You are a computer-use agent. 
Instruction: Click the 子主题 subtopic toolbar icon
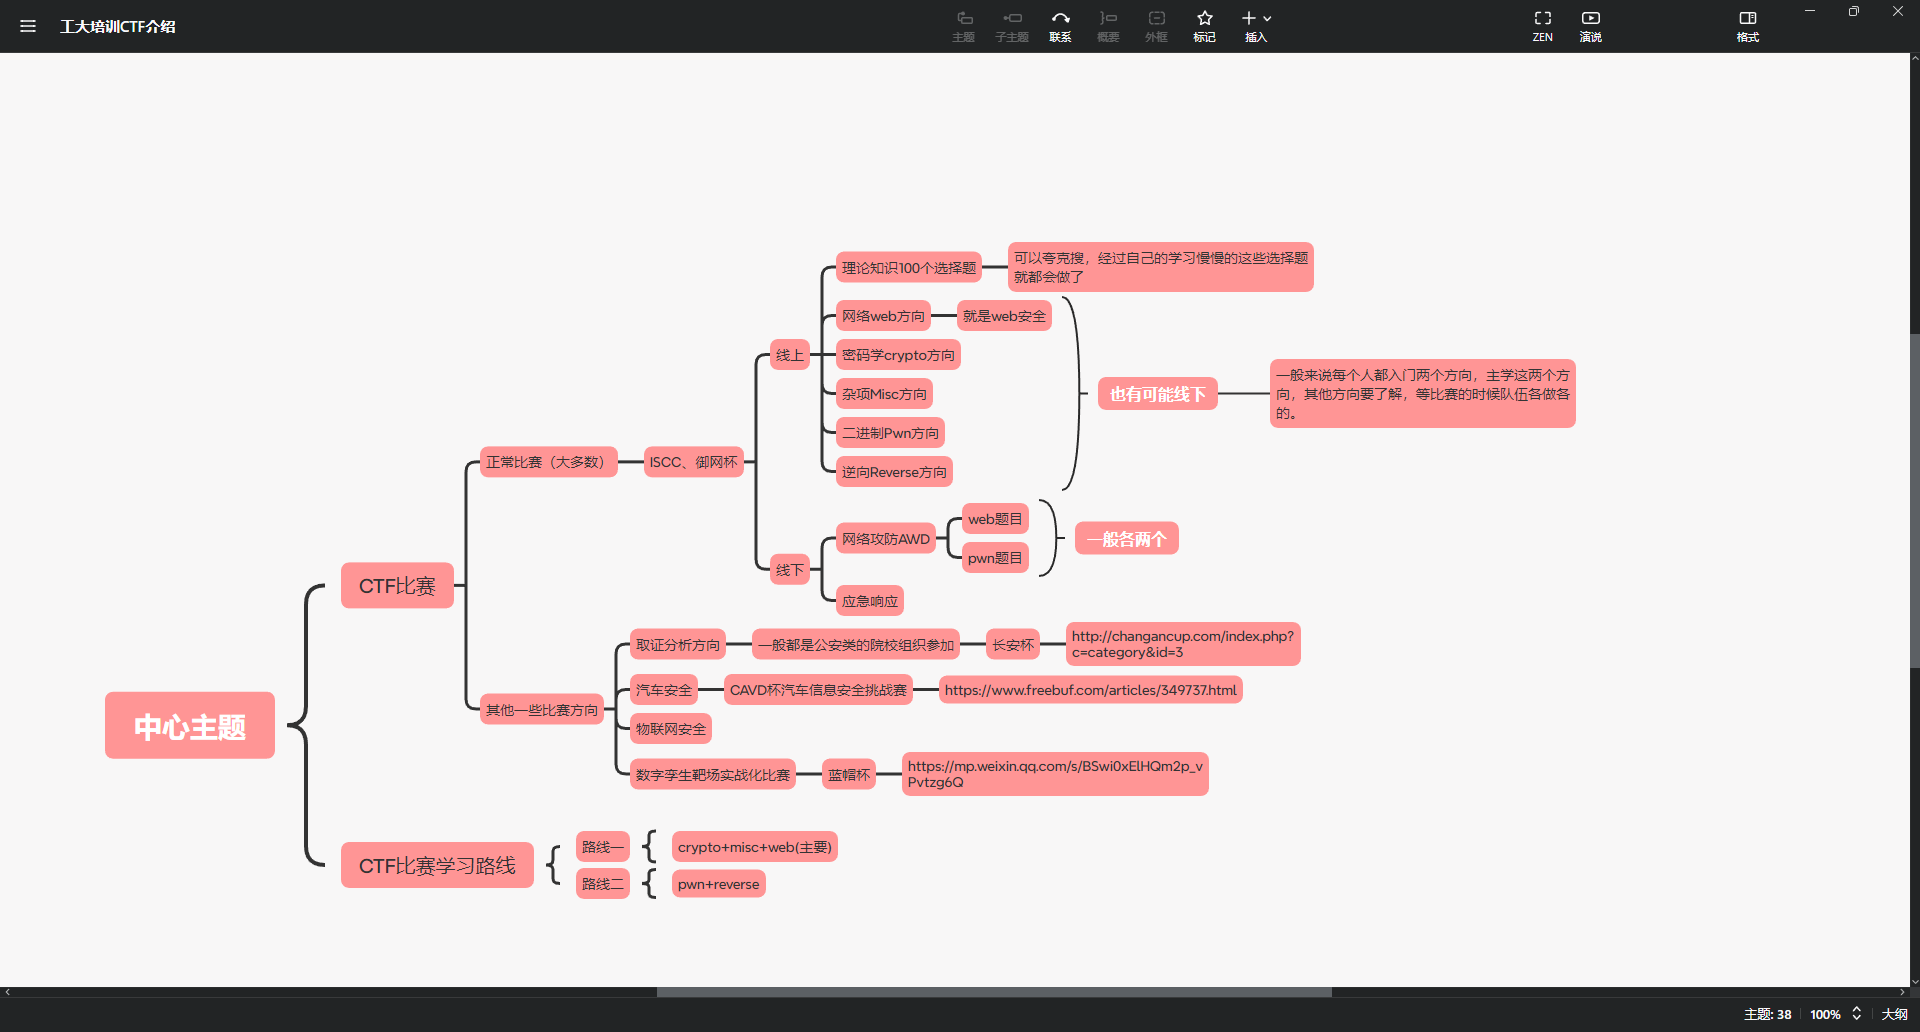click(x=1012, y=26)
